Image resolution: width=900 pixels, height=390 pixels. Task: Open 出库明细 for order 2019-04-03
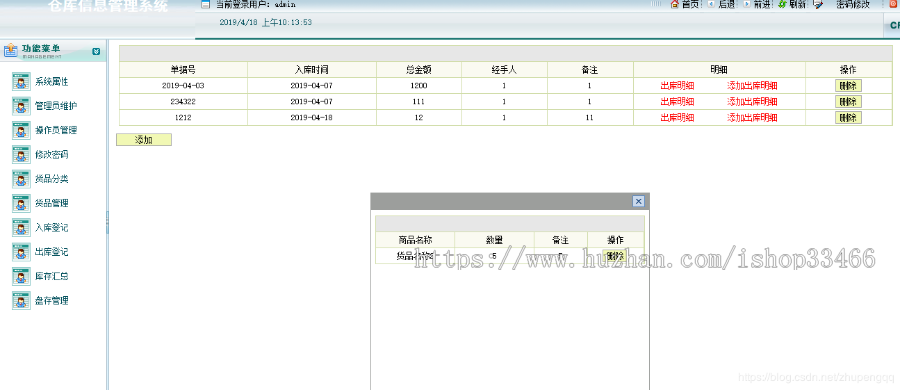click(678, 86)
